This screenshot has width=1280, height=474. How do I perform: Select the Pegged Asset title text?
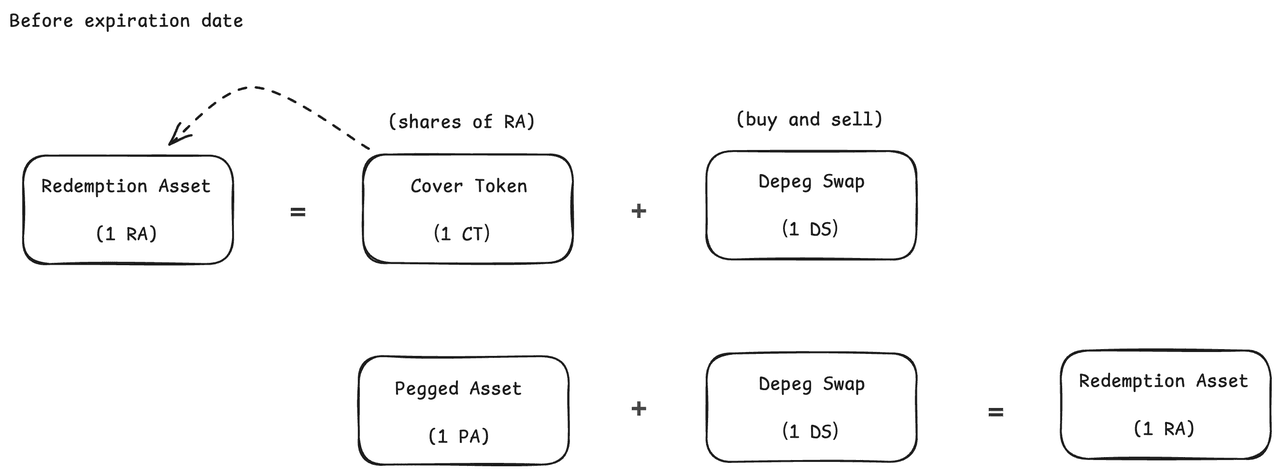pyautogui.click(x=458, y=388)
